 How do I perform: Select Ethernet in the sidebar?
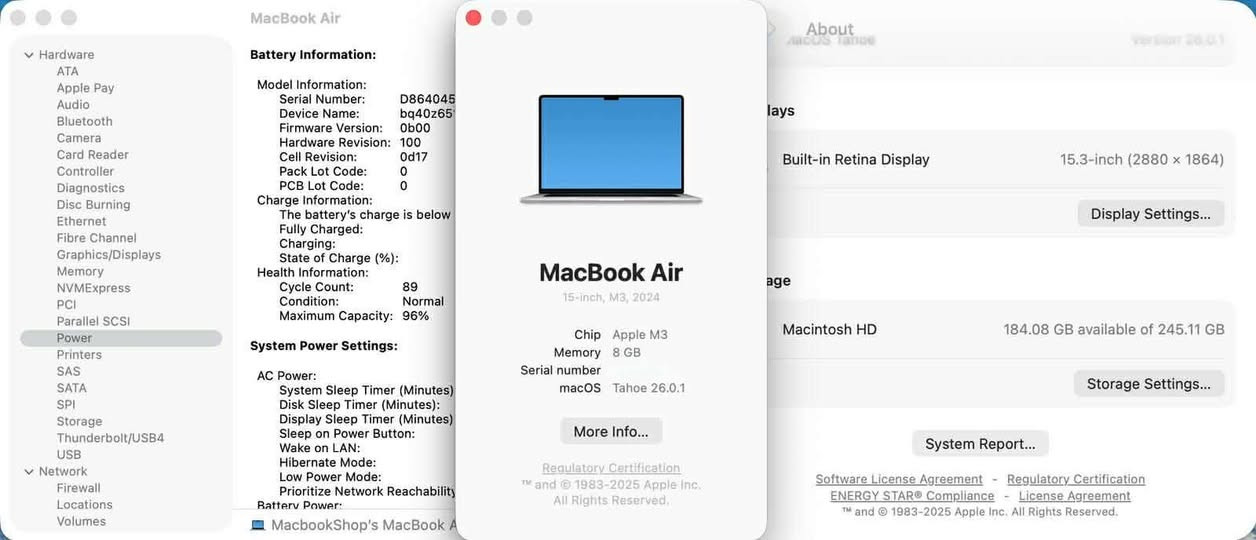(x=81, y=221)
